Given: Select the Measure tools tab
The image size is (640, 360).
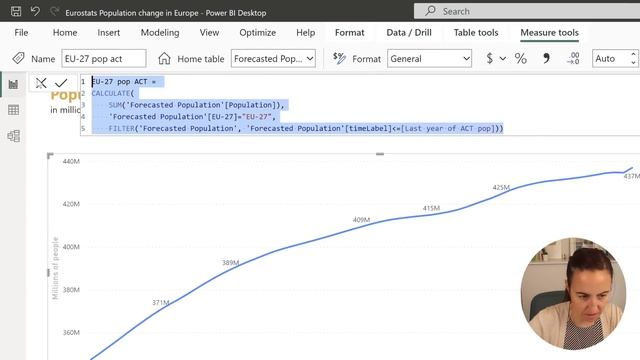Looking at the screenshot, I should (549, 33).
